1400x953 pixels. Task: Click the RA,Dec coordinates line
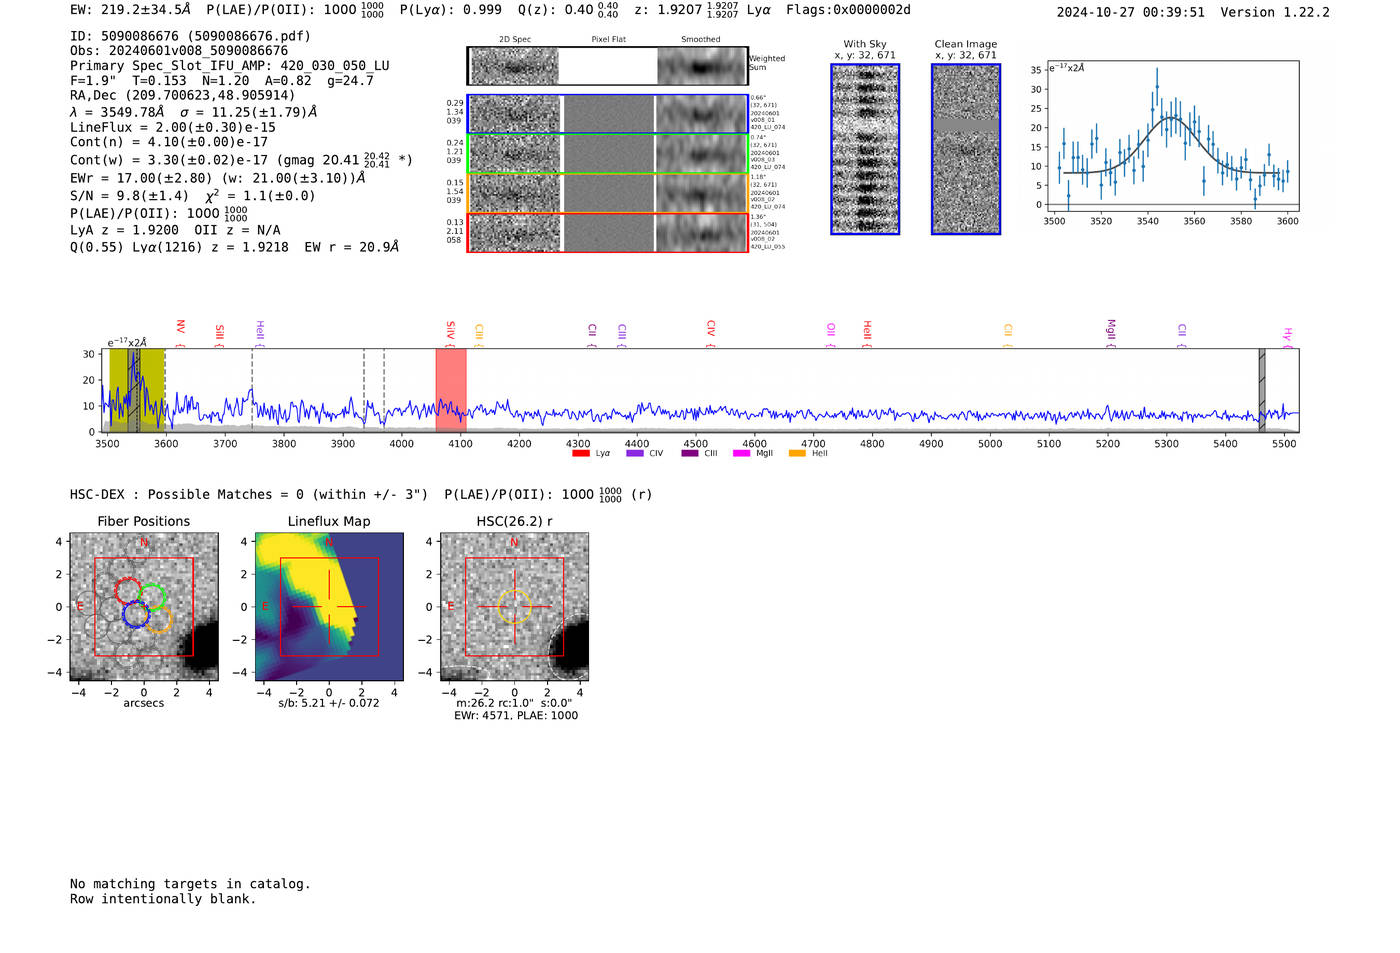pos(183,96)
